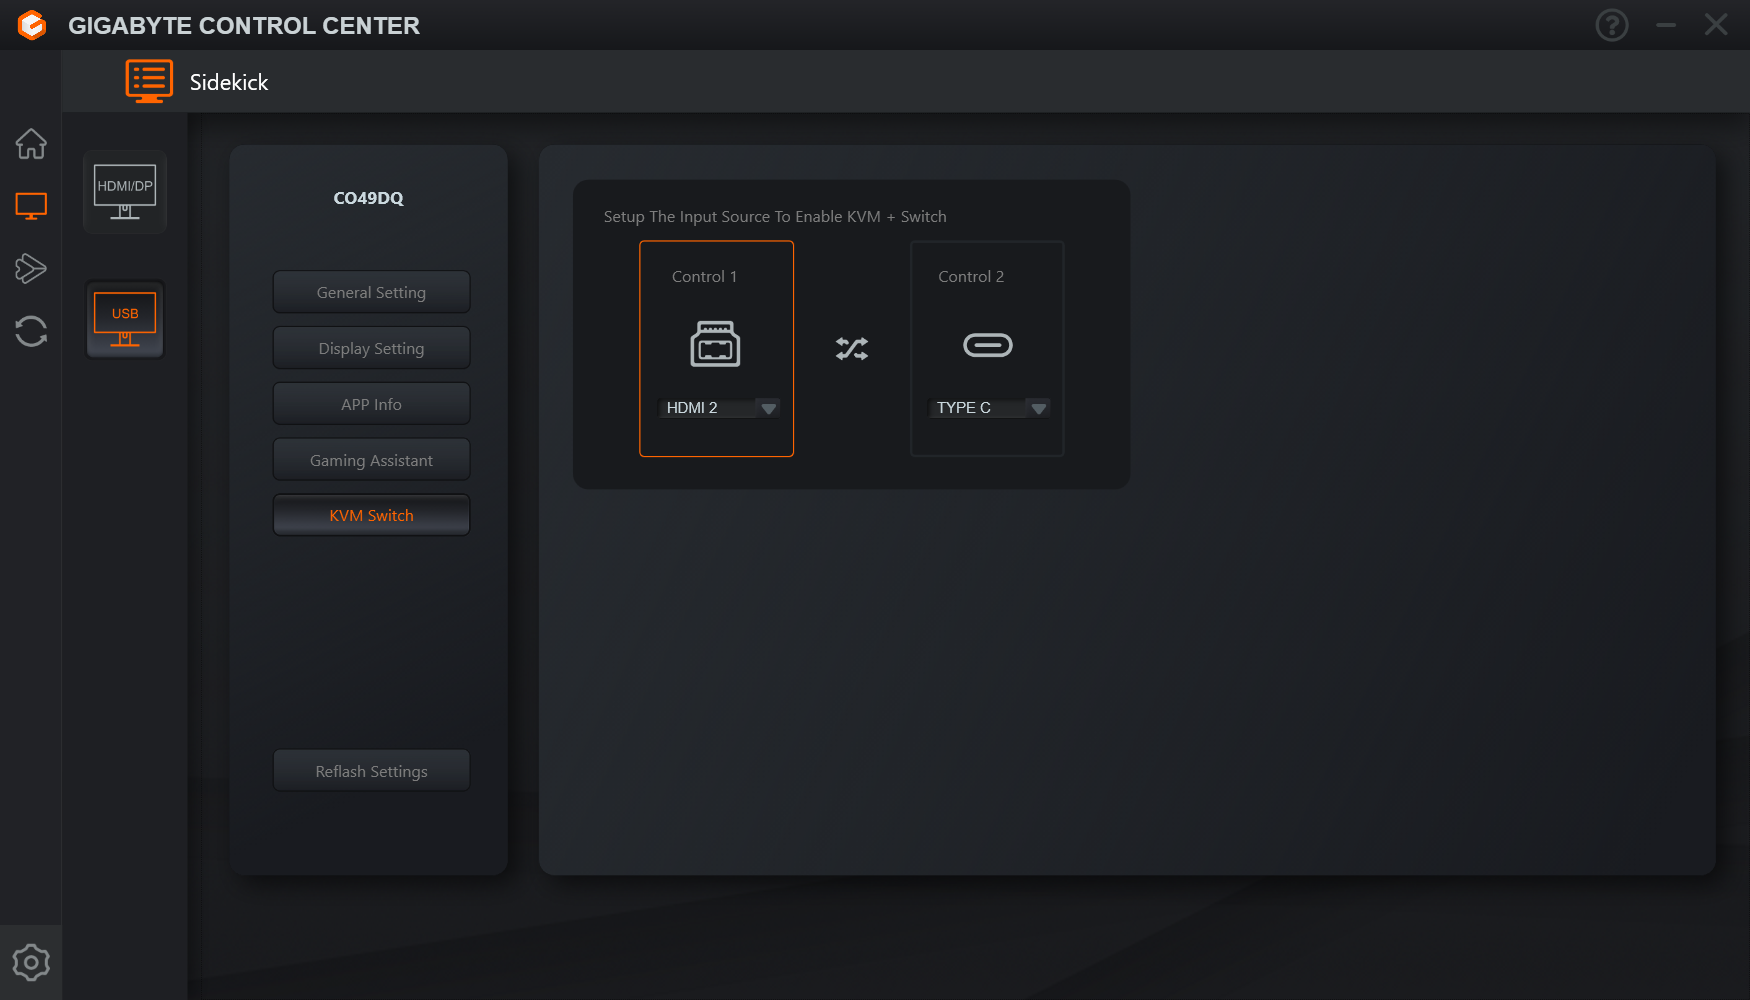
Task: Click the Gigabyte logo icon
Action: pyautogui.click(x=32, y=25)
